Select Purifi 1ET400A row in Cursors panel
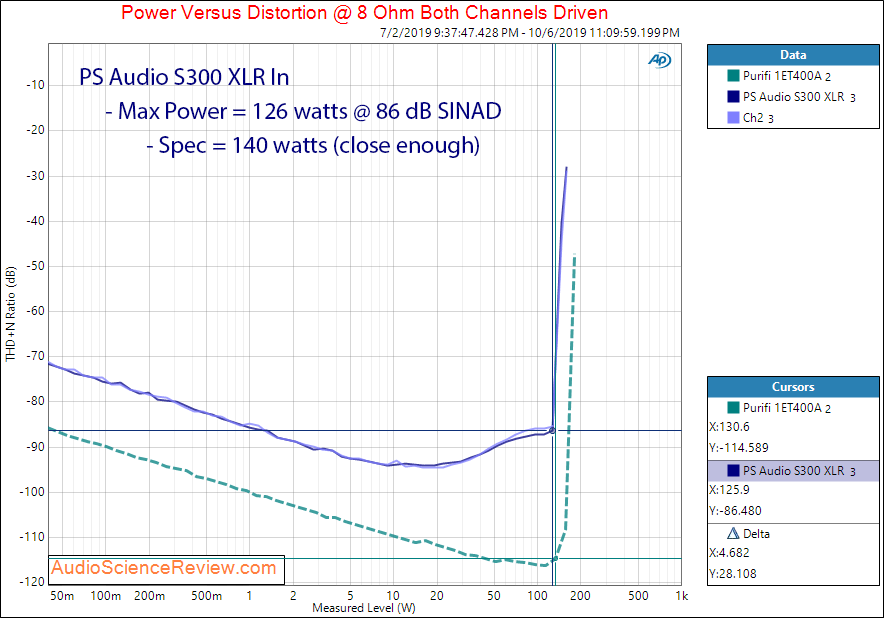This screenshot has height=618, width=884. pos(793,408)
